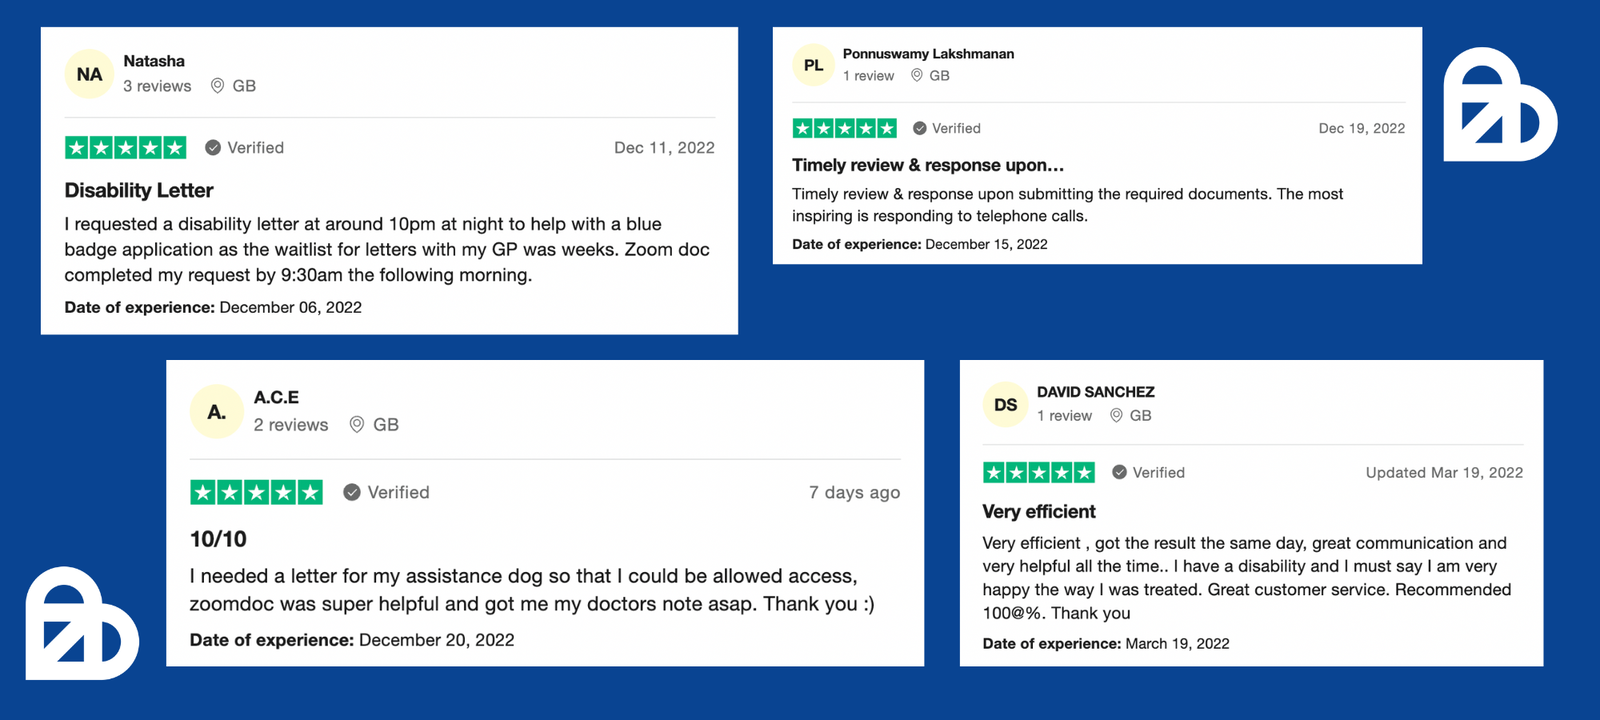Click the ZoomDoc logo at bottom left

point(82,624)
